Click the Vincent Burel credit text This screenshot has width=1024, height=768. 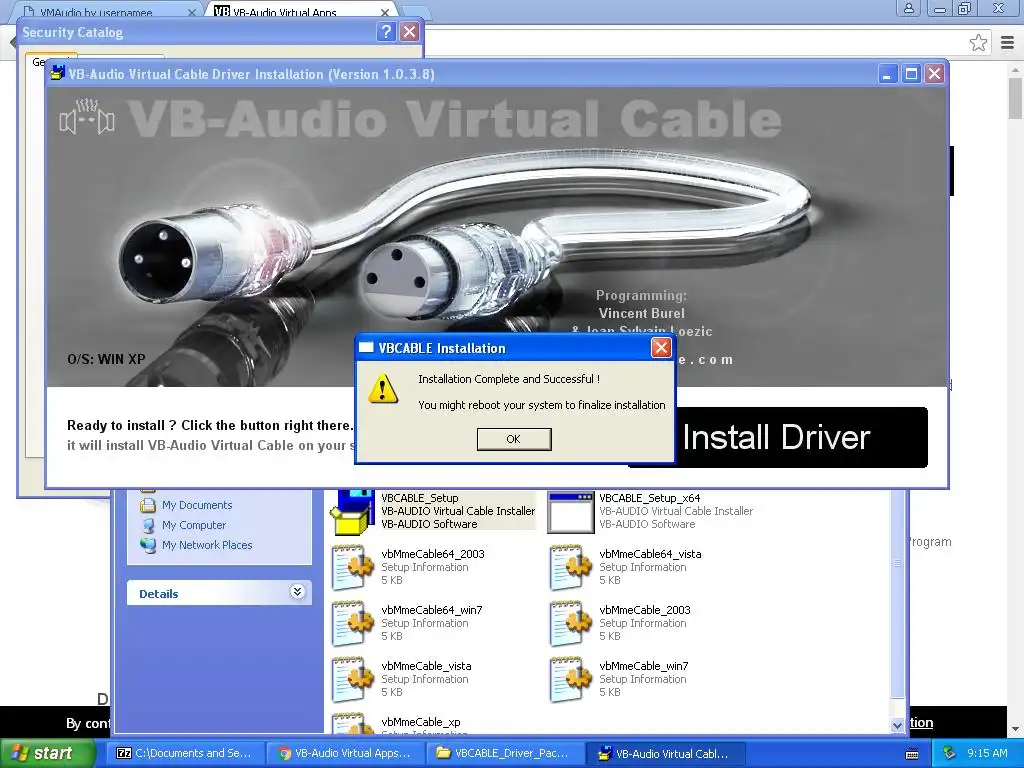641,313
